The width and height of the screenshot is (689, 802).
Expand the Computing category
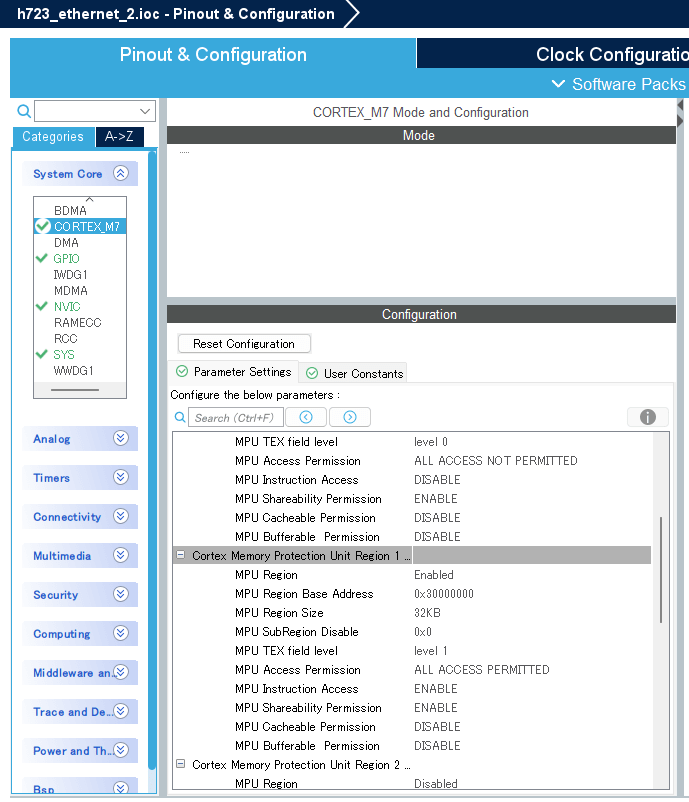point(121,633)
